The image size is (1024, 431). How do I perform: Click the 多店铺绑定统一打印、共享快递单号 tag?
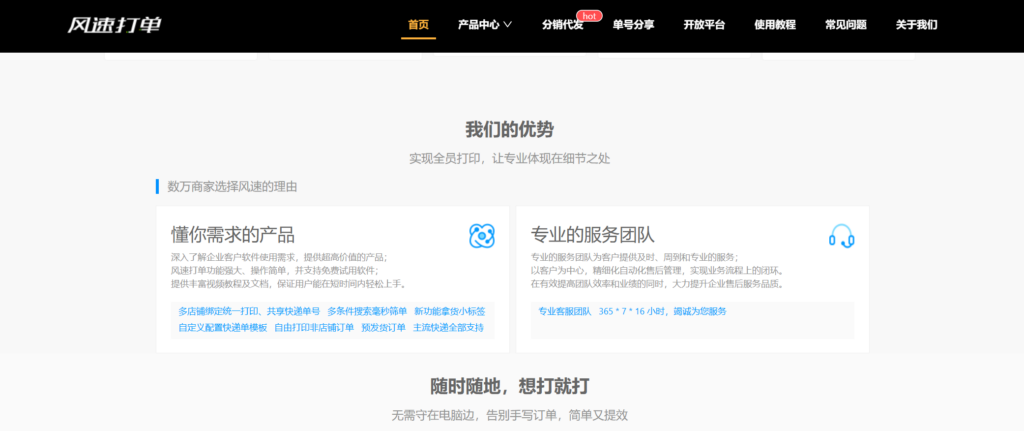click(249, 311)
